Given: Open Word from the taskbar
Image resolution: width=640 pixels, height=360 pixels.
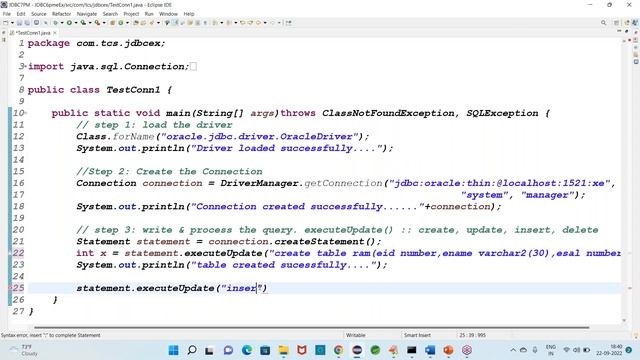Looking at the screenshot, I should pos(430,350).
